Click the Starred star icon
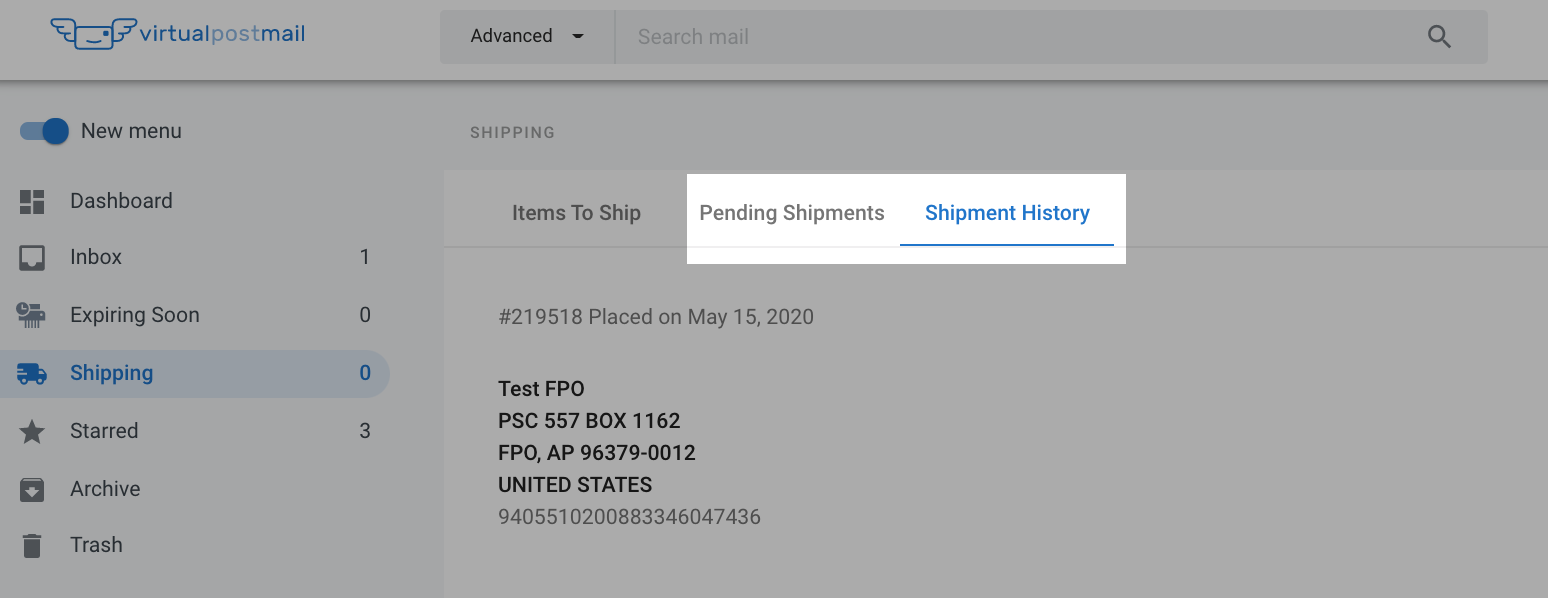This screenshot has width=1548, height=598. (x=32, y=432)
